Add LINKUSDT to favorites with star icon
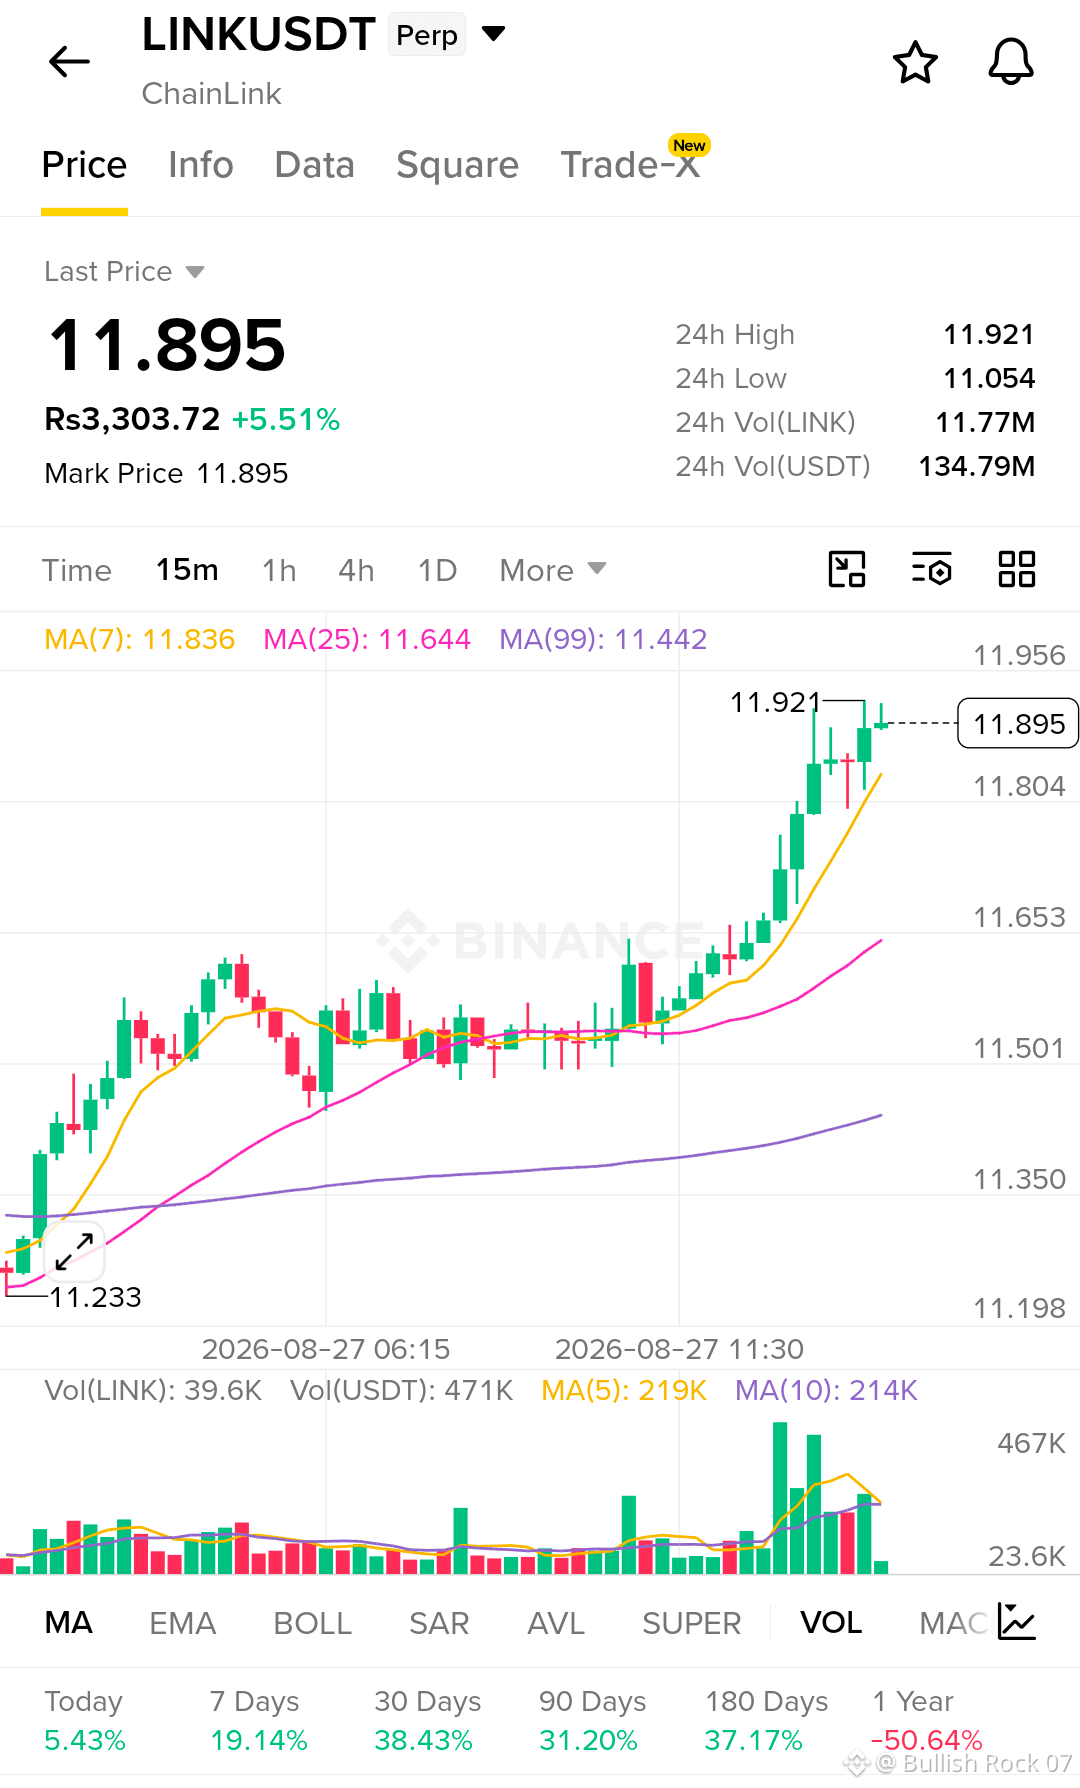The height and width of the screenshot is (1788, 1080). (x=915, y=63)
